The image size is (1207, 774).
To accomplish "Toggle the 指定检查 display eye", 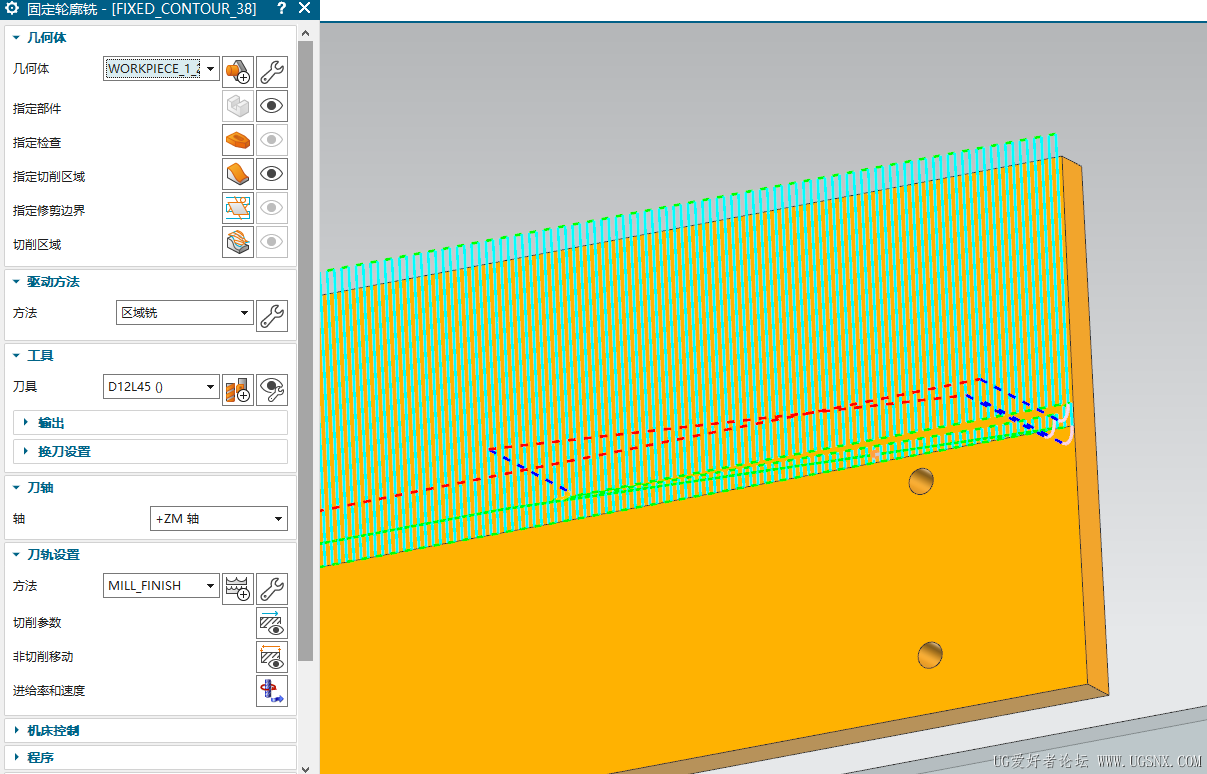I will (272, 140).
